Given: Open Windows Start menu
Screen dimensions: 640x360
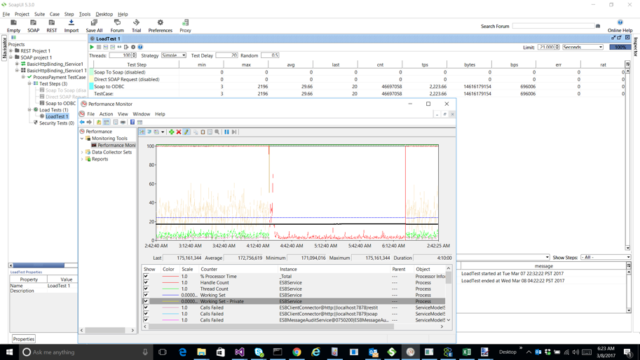Looking at the screenshot, I should (9, 352).
